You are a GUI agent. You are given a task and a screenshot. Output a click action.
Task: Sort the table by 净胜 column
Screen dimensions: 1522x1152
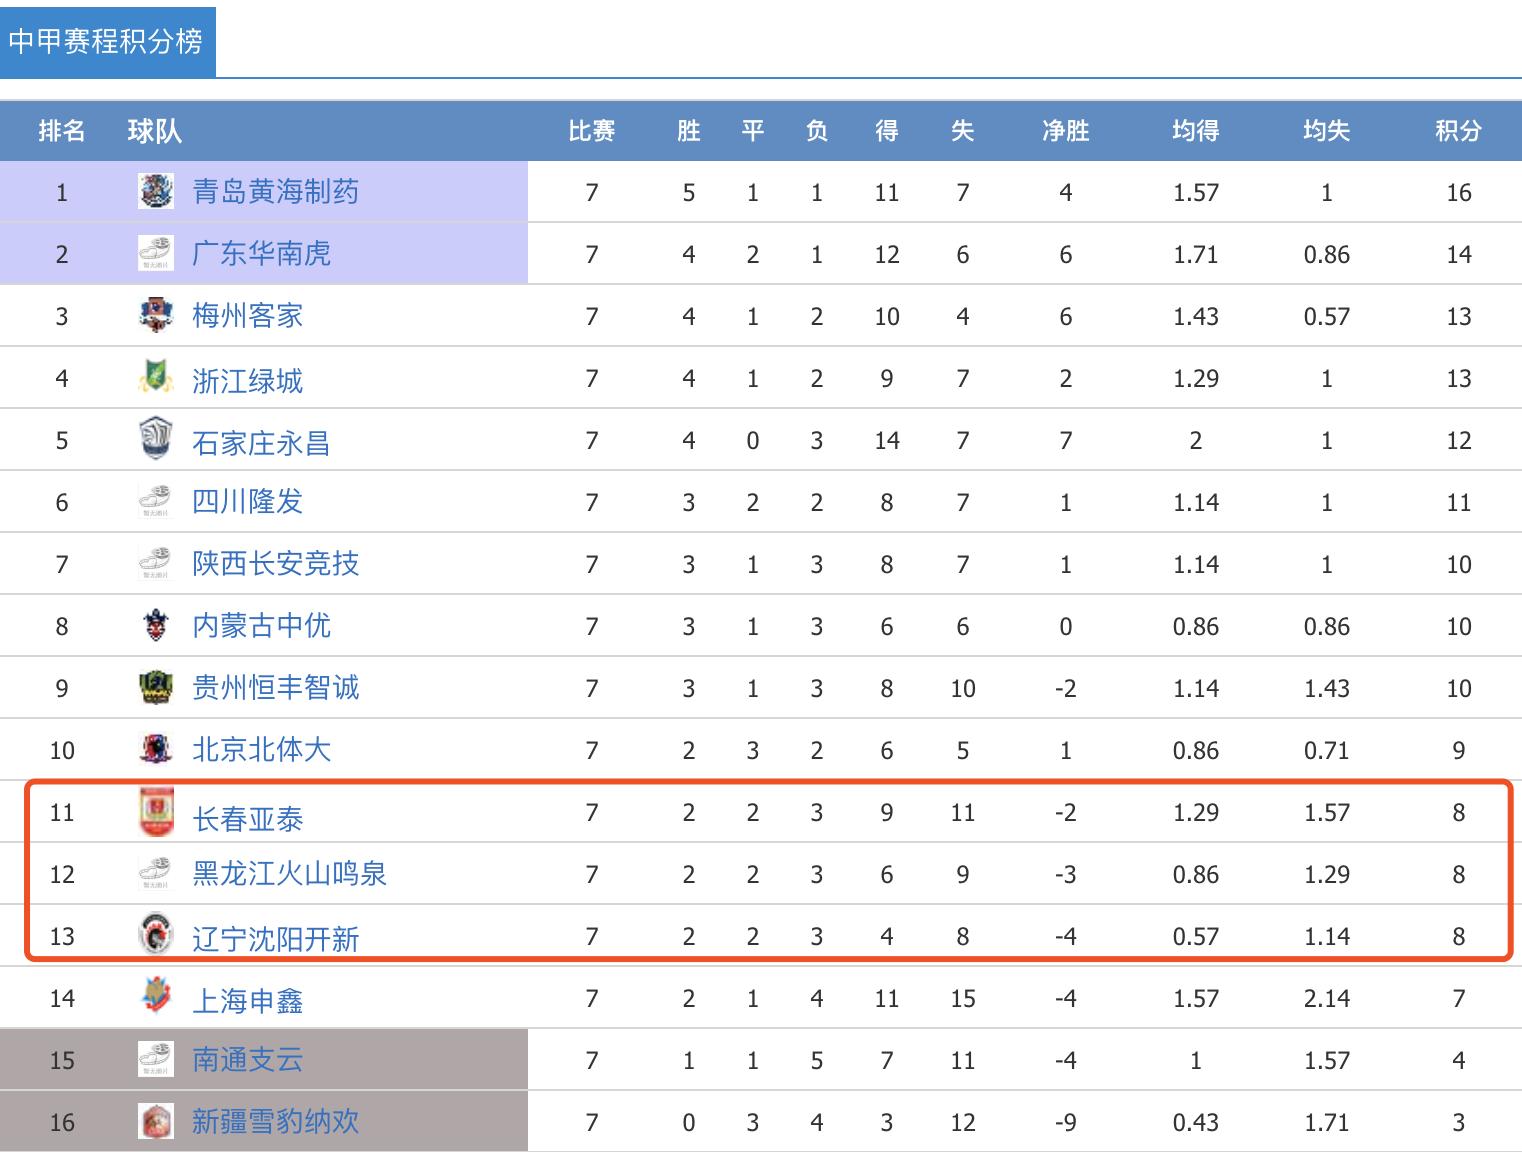point(1065,131)
